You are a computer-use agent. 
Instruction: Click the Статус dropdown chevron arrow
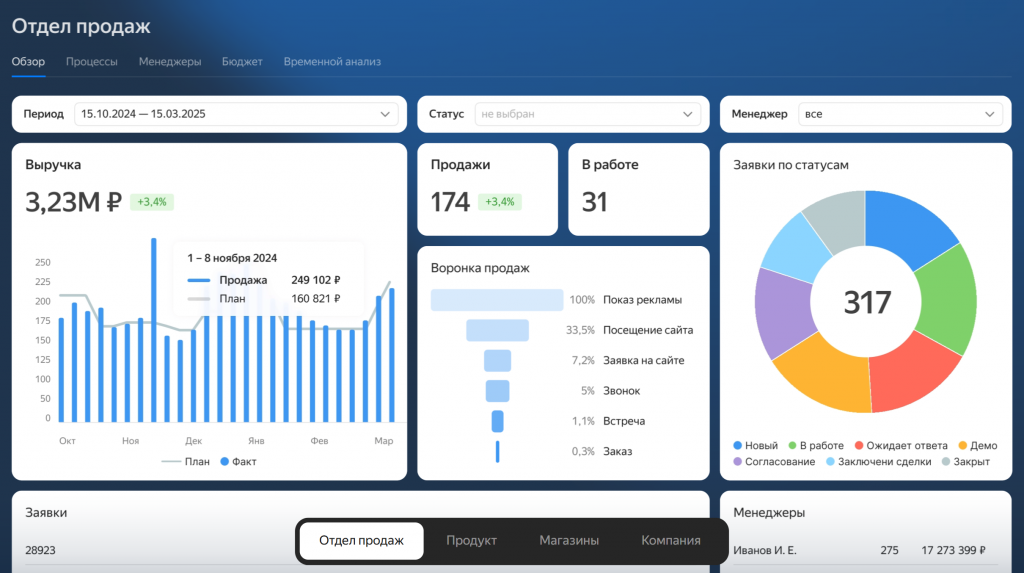688,114
